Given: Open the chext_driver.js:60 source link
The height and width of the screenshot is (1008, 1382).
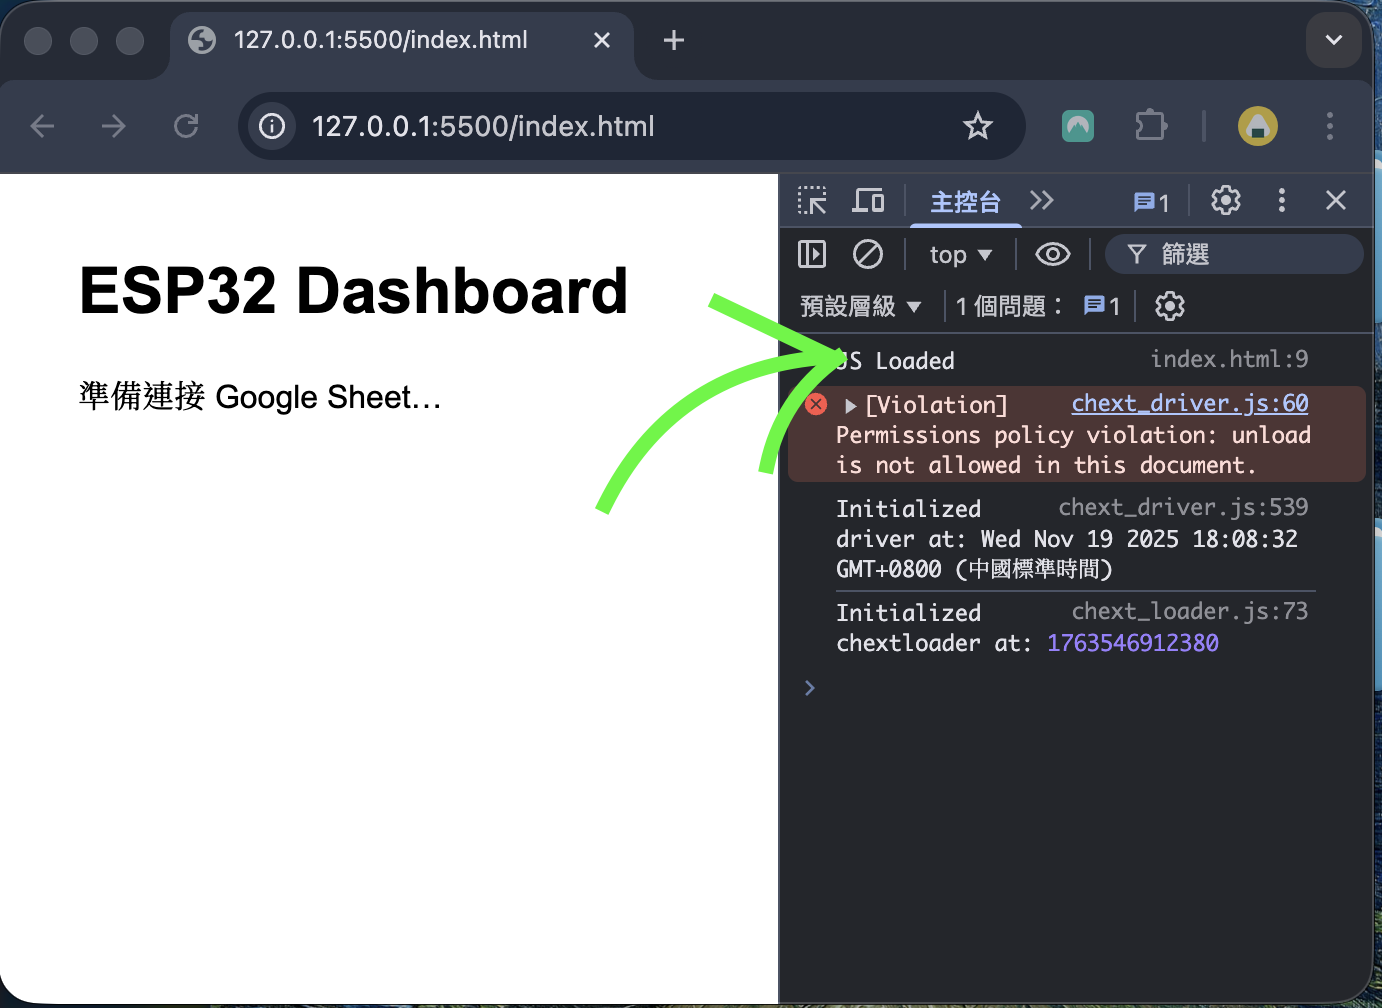Looking at the screenshot, I should [x=1189, y=403].
